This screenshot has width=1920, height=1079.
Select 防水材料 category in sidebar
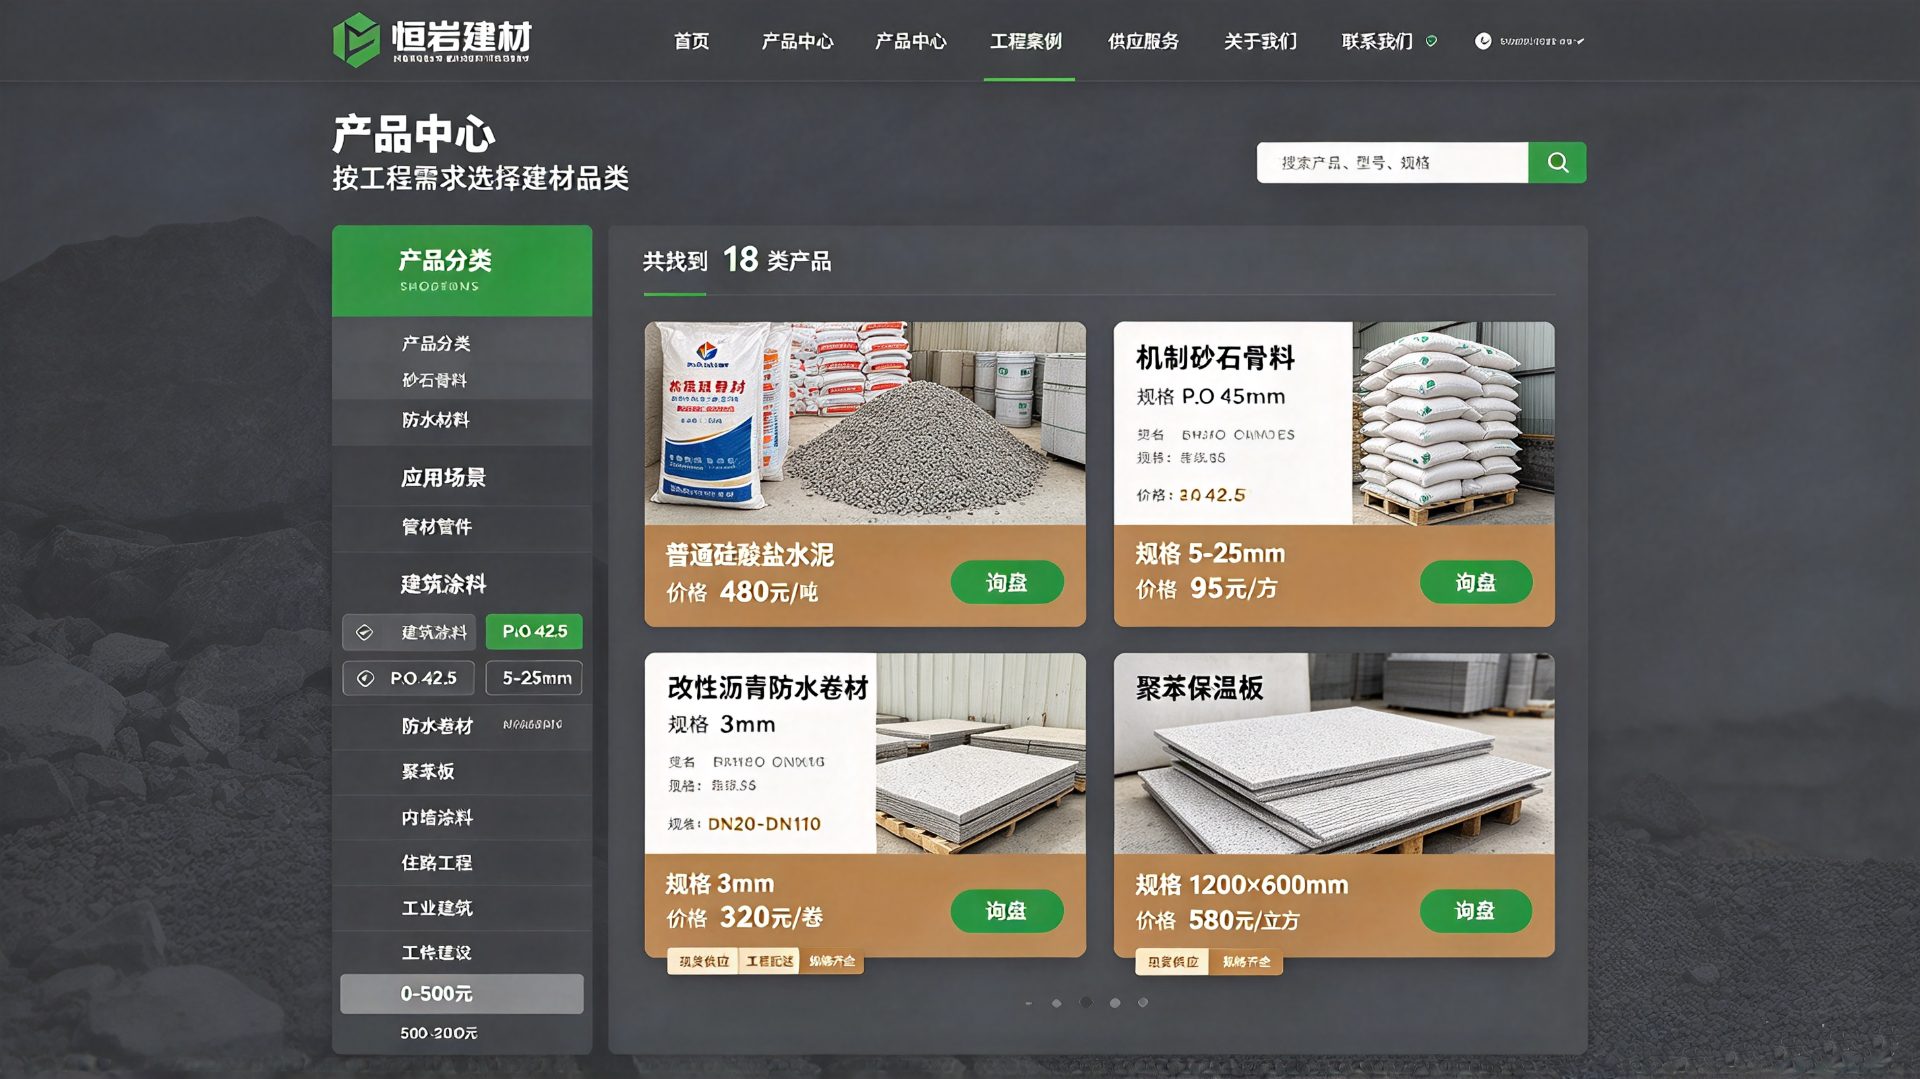(462, 420)
